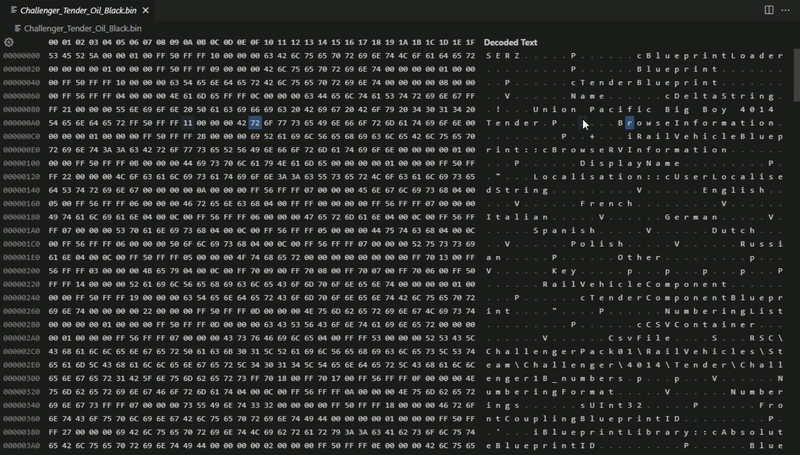
Task: Click the 15 column header
Action: (336, 42)
